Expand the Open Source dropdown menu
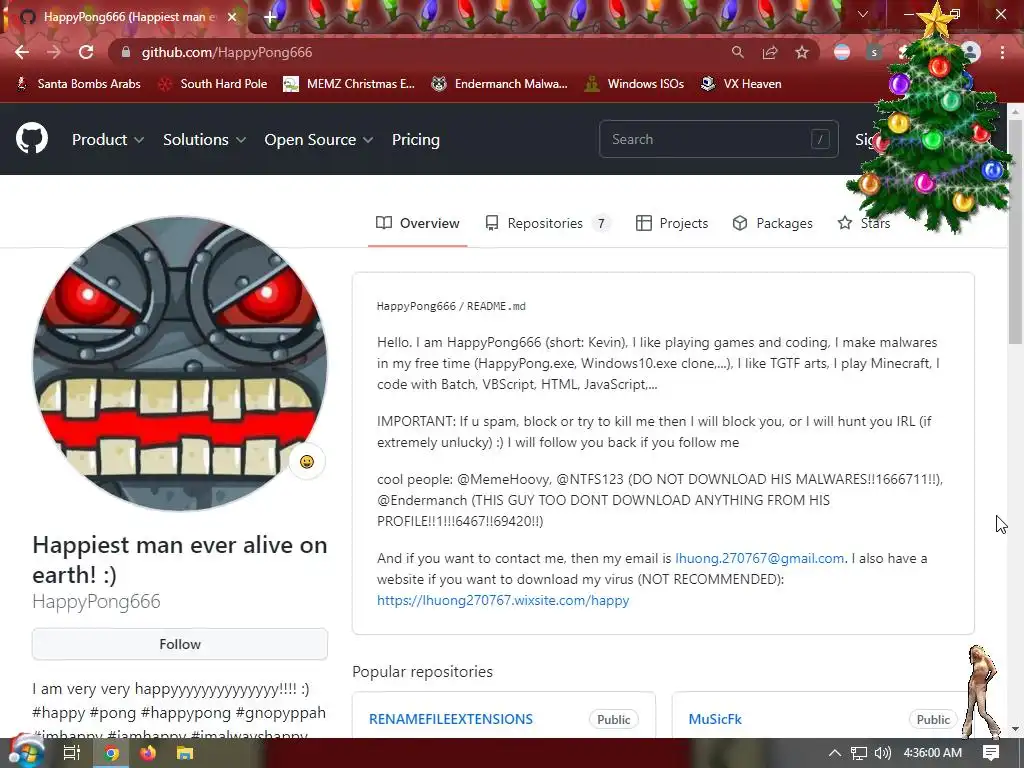The height and width of the screenshot is (768, 1024). tap(319, 140)
